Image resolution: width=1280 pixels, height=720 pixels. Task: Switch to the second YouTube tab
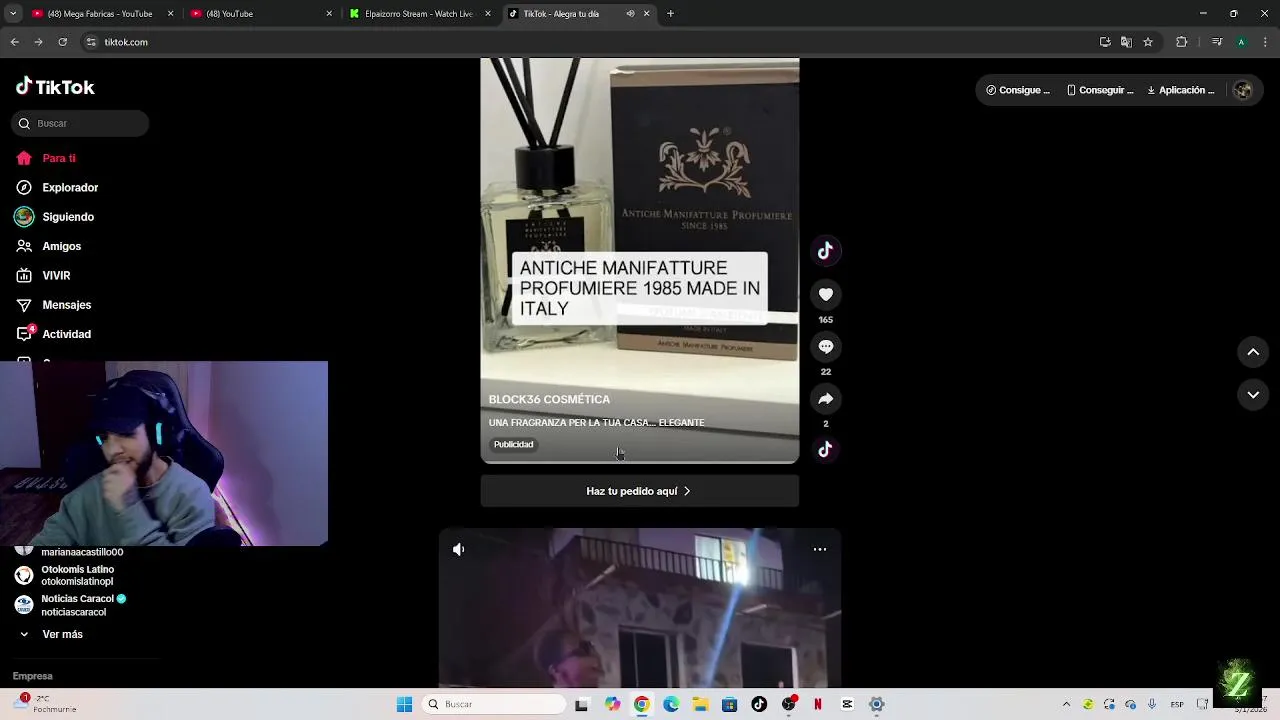[x=260, y=14]
